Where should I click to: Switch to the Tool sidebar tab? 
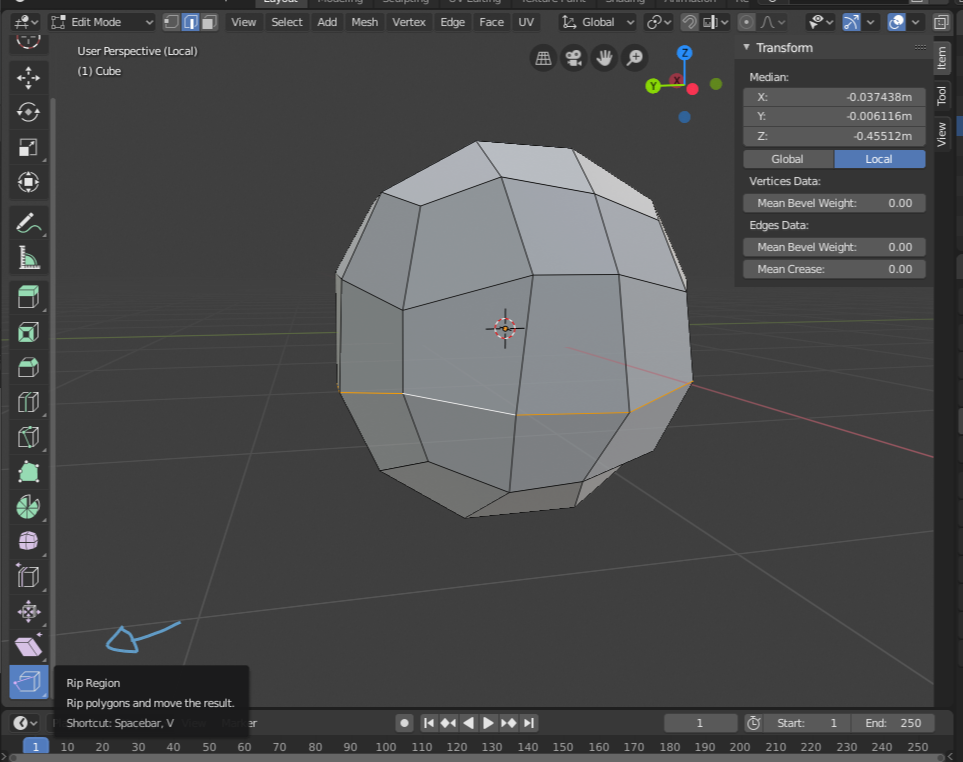[942, 96]
